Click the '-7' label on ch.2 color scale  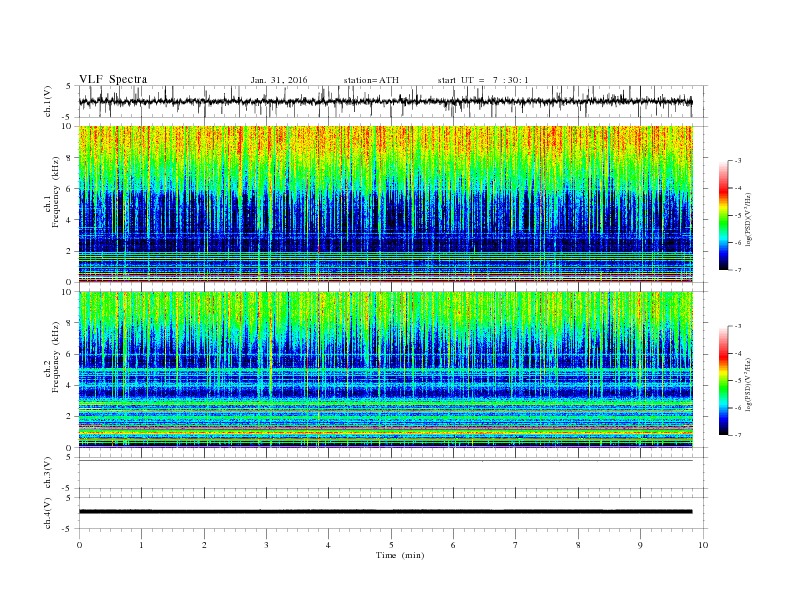click(737, 435)
